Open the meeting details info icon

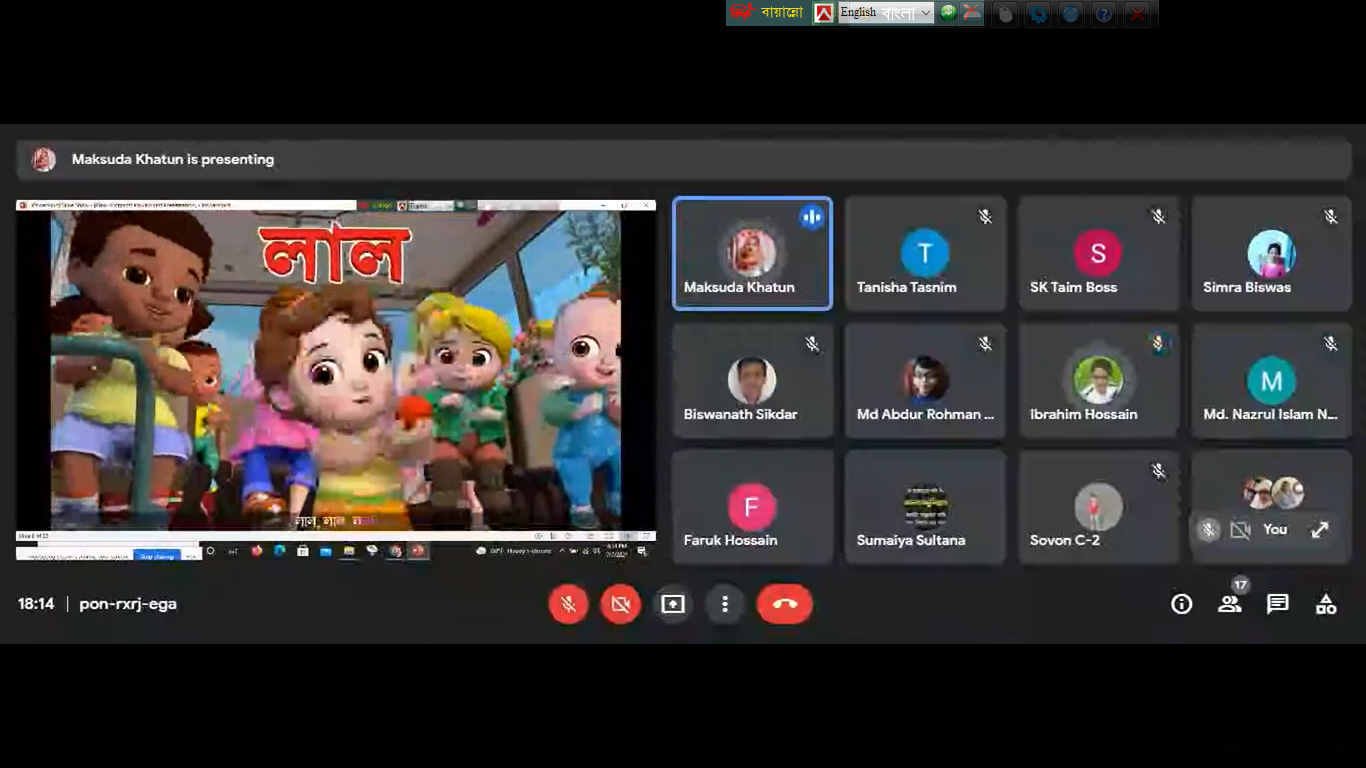tap(1182, 604)
